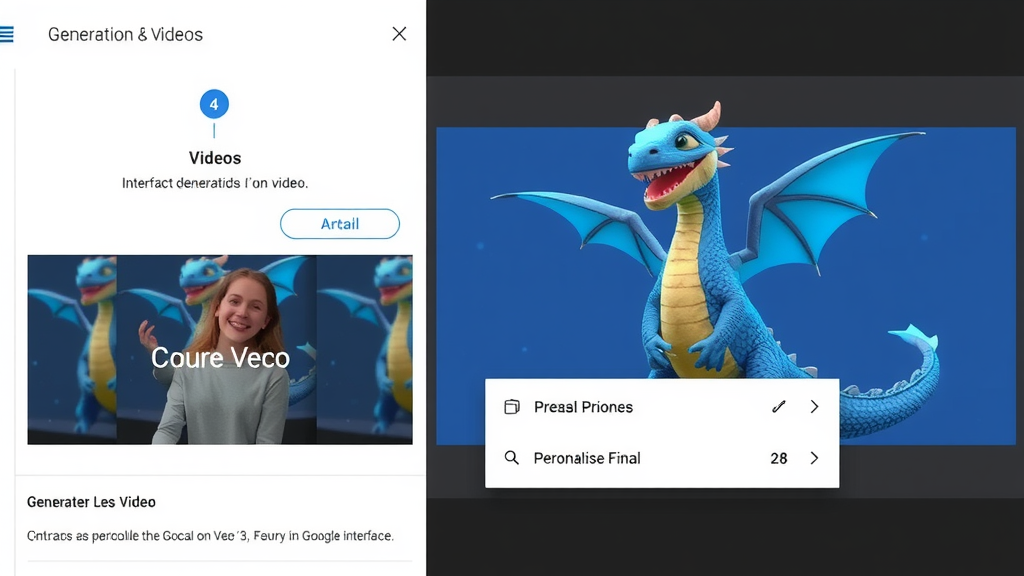Image resolution: width=1024 pixels, height=576 pixels.
Task: Click the Artail button
Action: (x=339, y=223)
